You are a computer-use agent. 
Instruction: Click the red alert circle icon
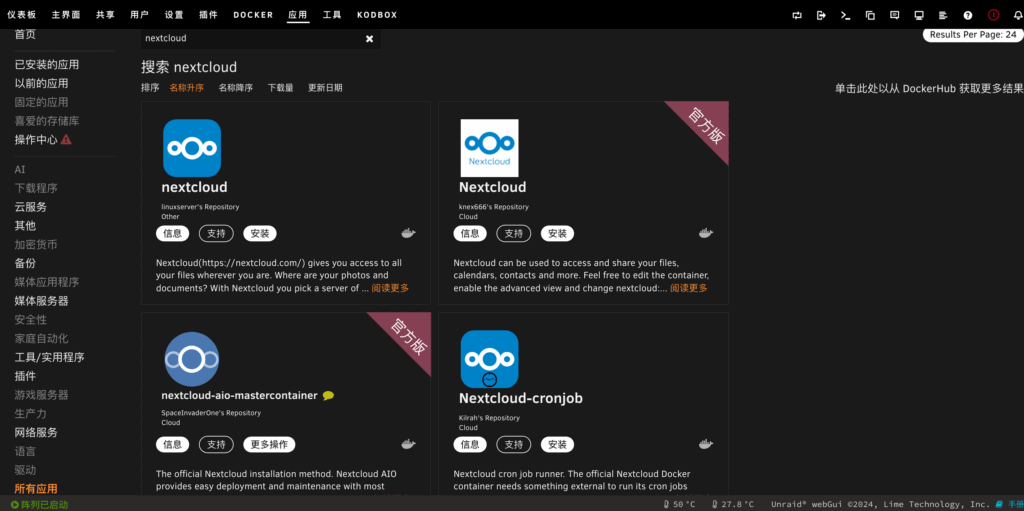tap(993, 15)
